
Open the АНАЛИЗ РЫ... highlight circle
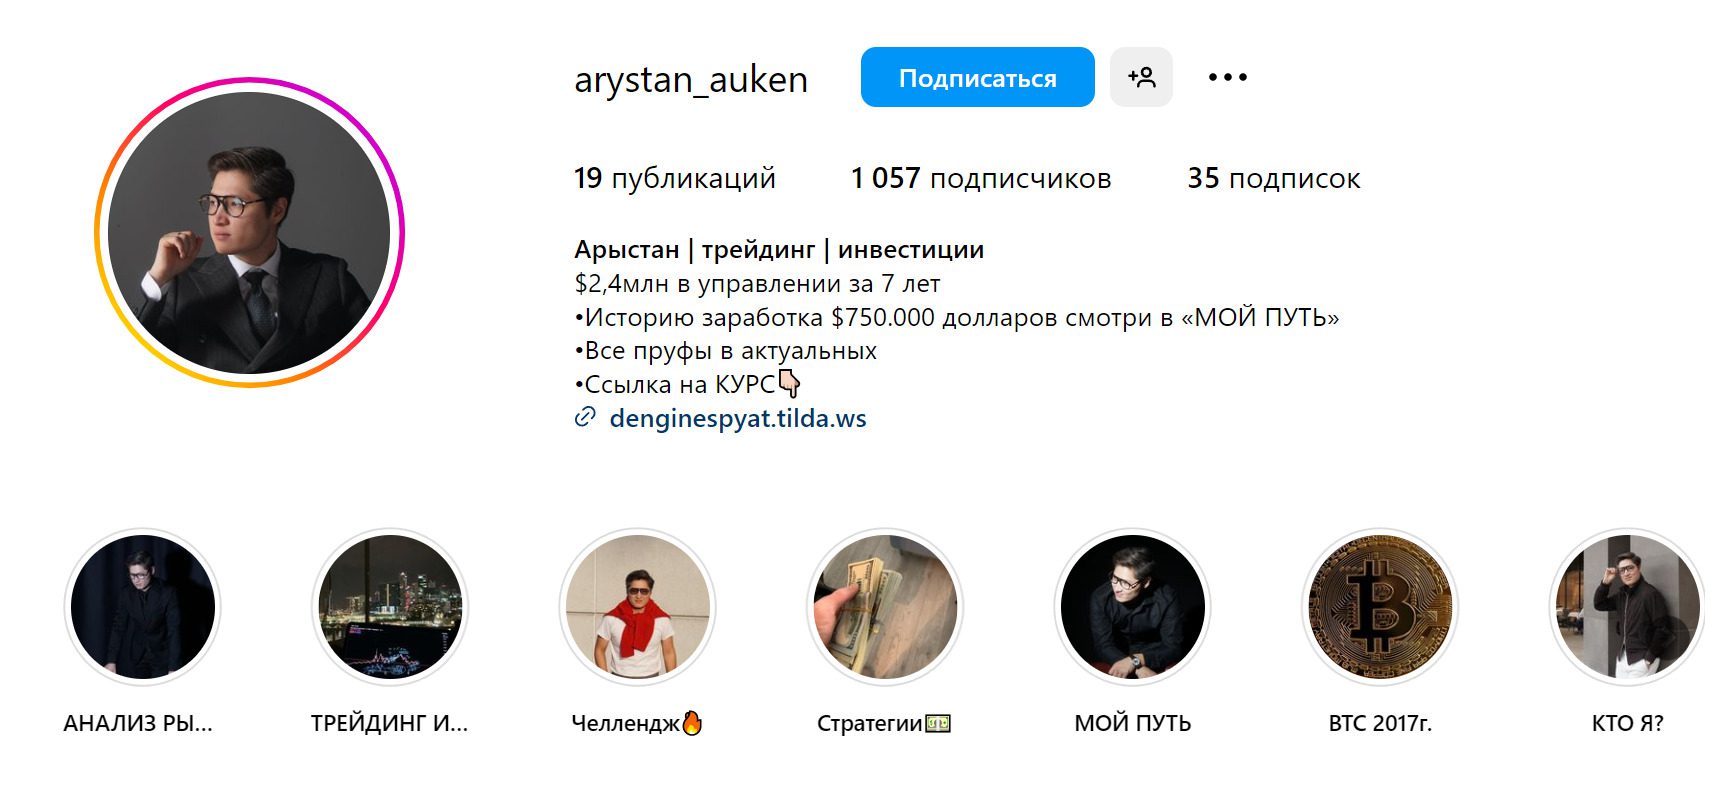pos(142,607)
